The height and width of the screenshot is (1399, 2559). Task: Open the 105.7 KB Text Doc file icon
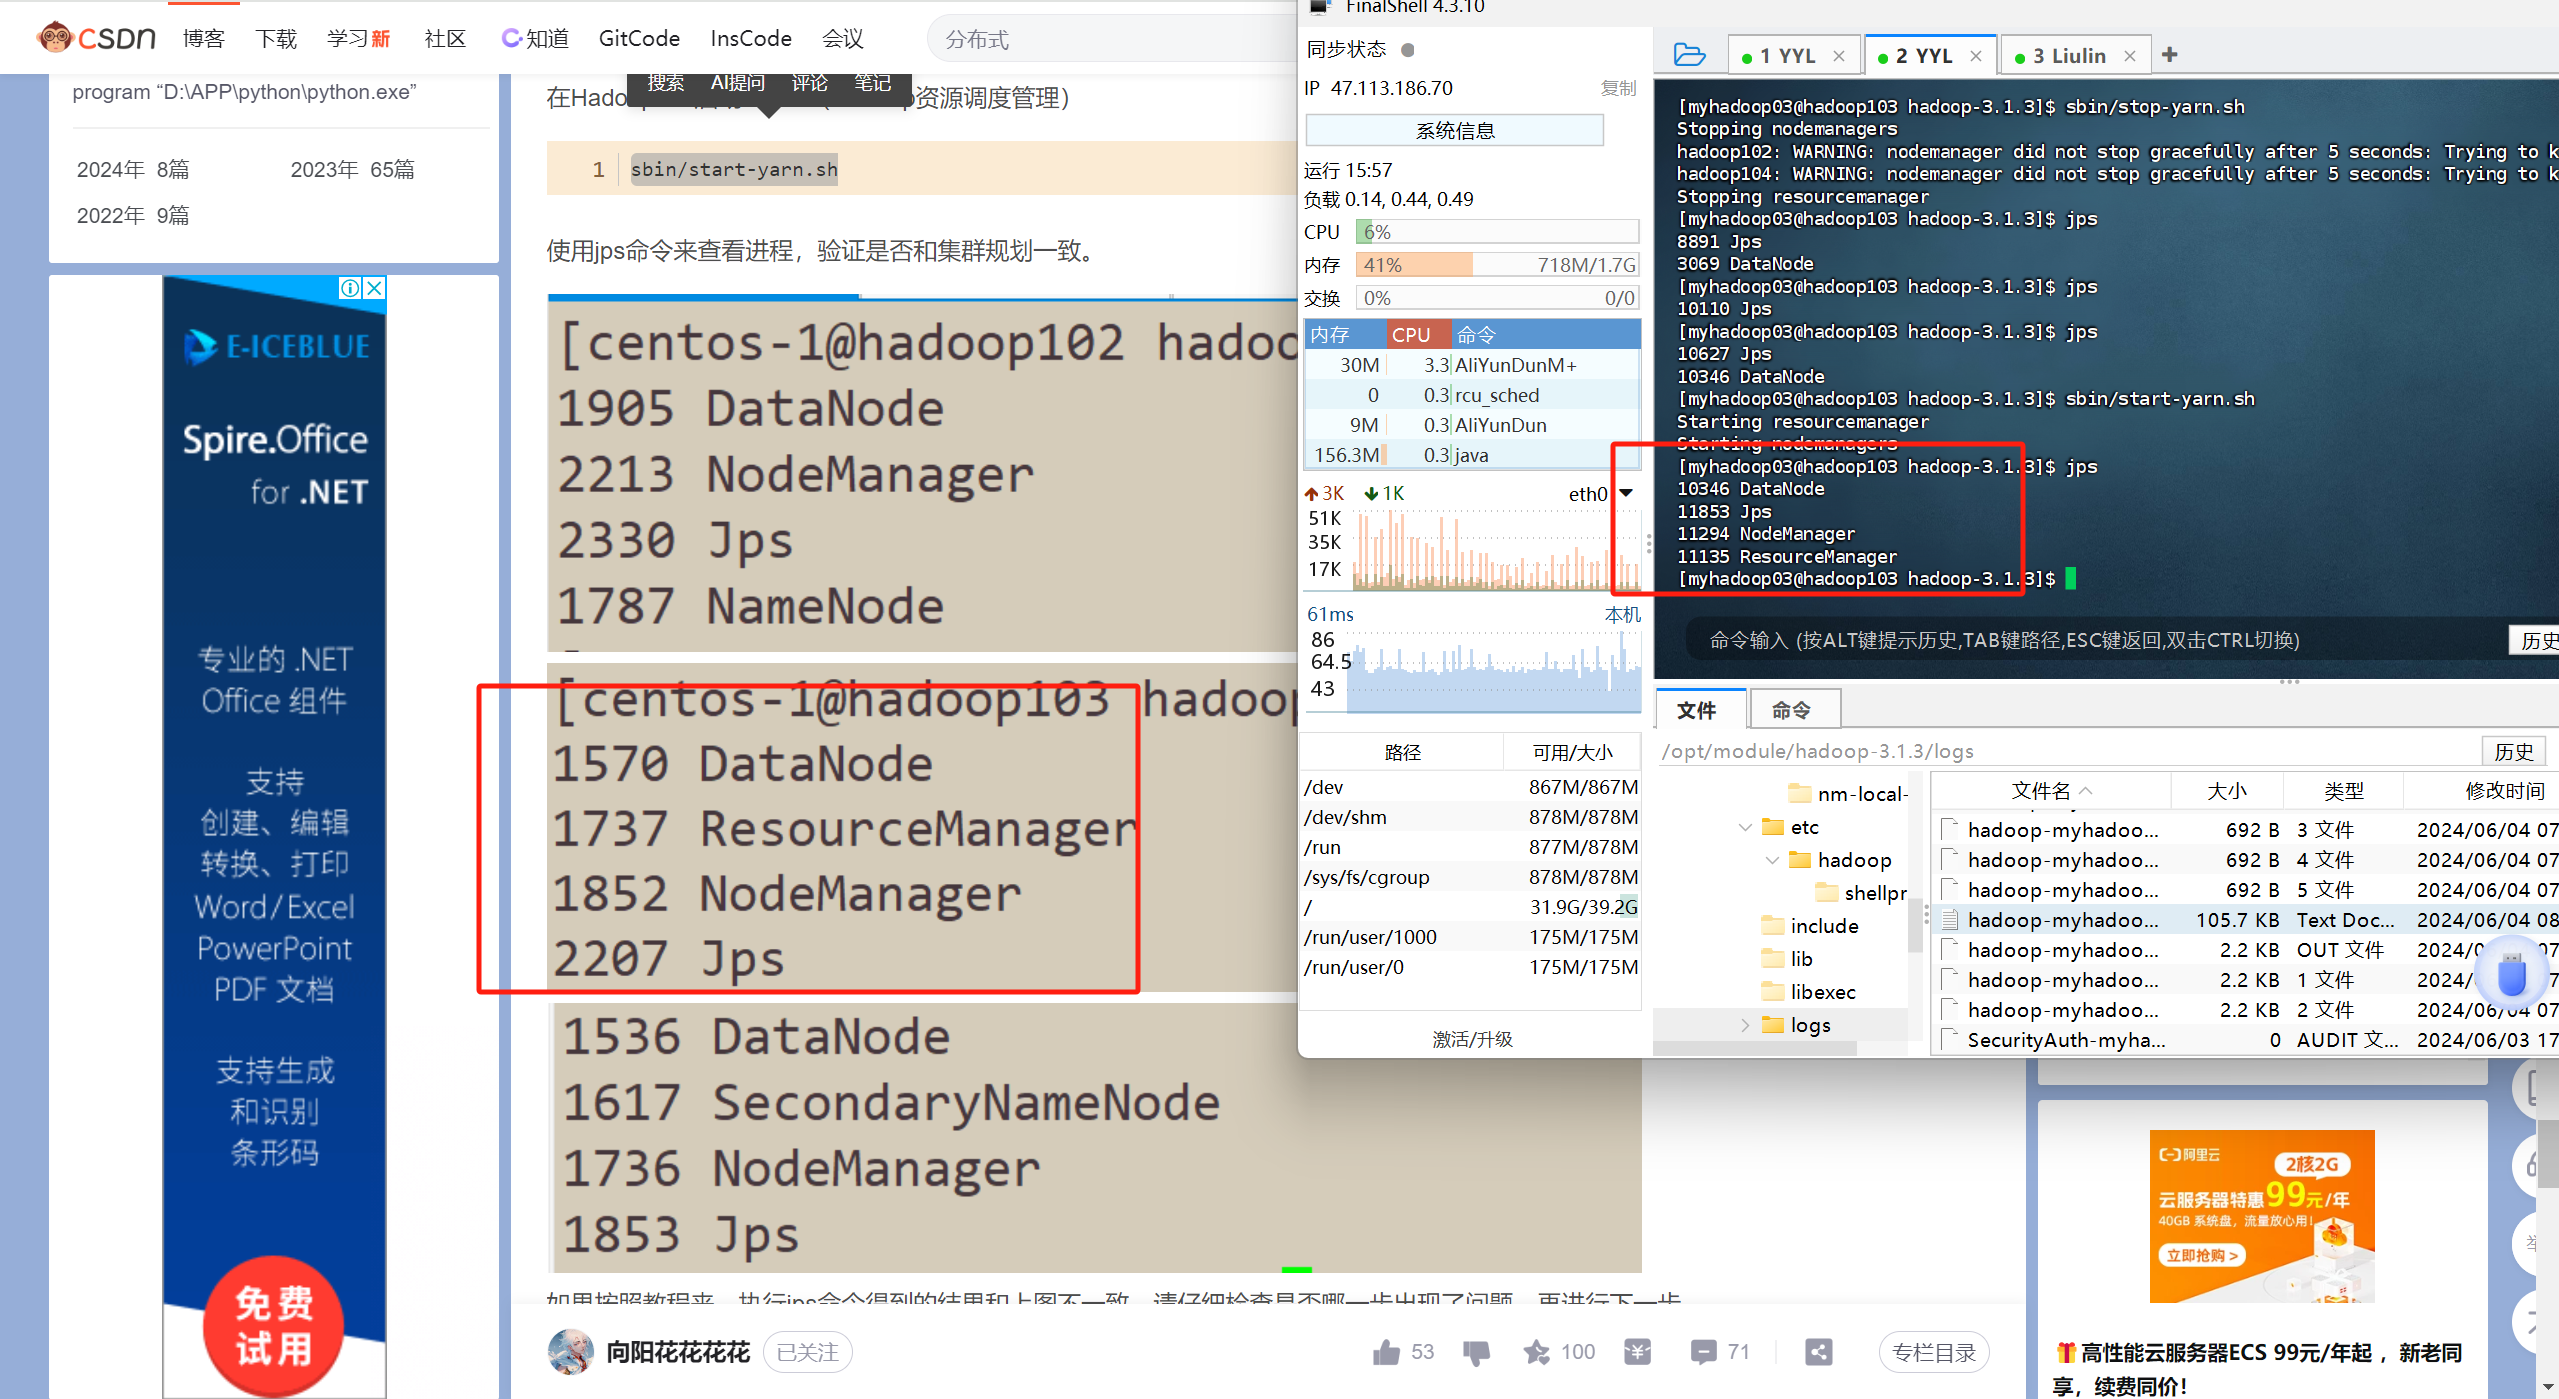[1950, 920]
